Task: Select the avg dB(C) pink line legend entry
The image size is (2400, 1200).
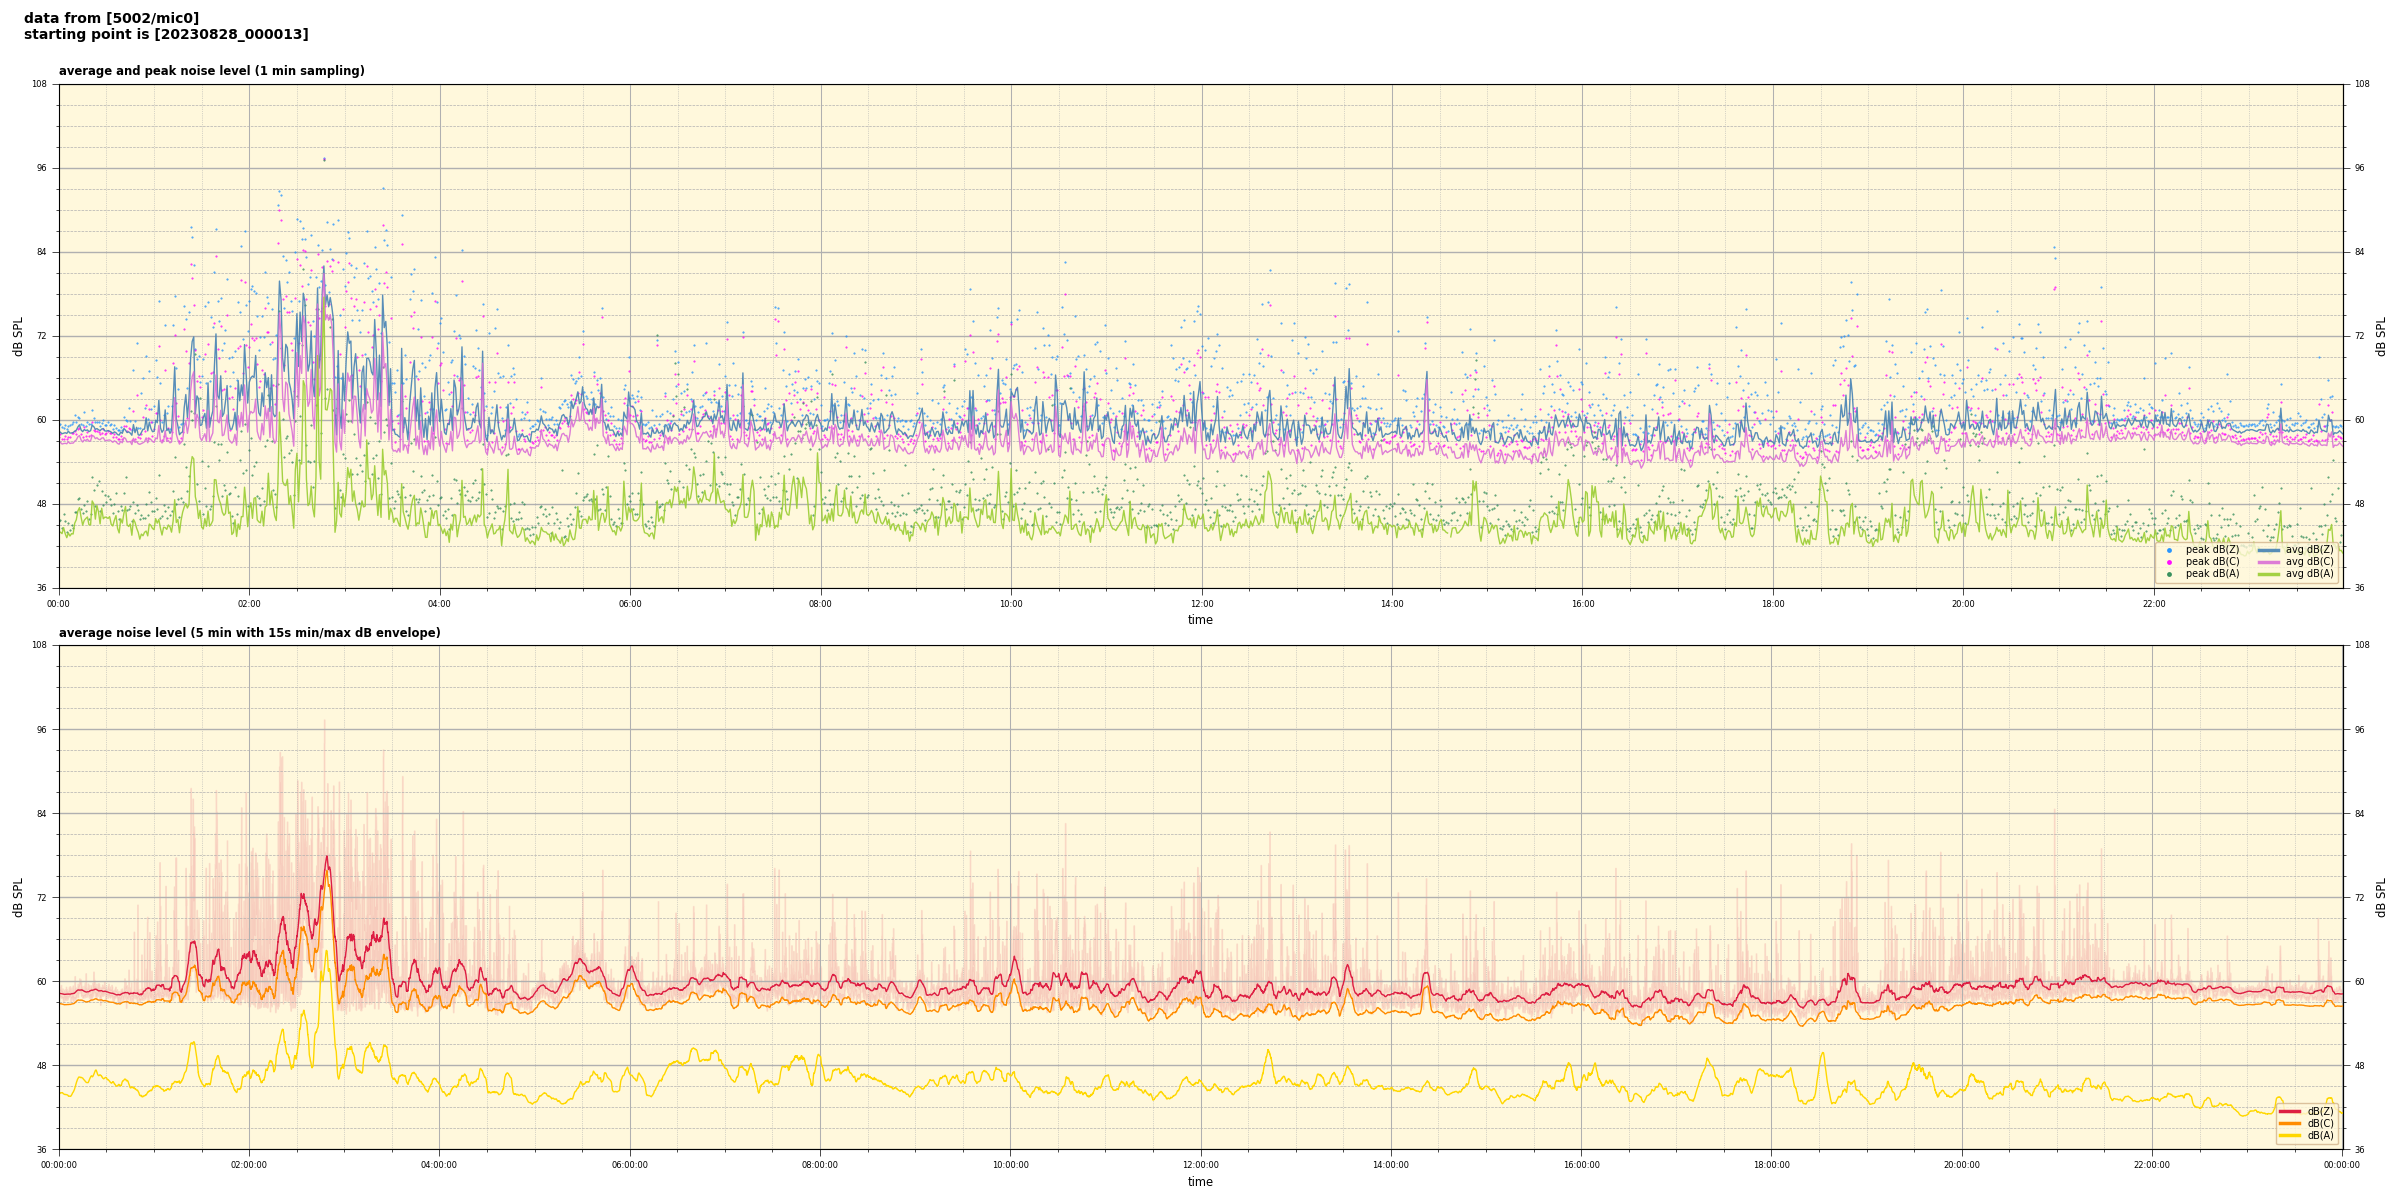Action: click(2269, 562)
